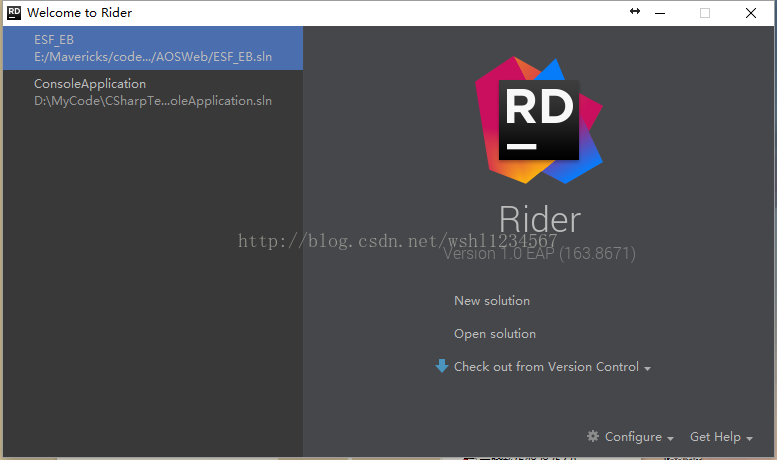Image resolution: width=777 pixels, height=460 pixels.
Task: Click the Rider RD logo
Action: [539, 120]
